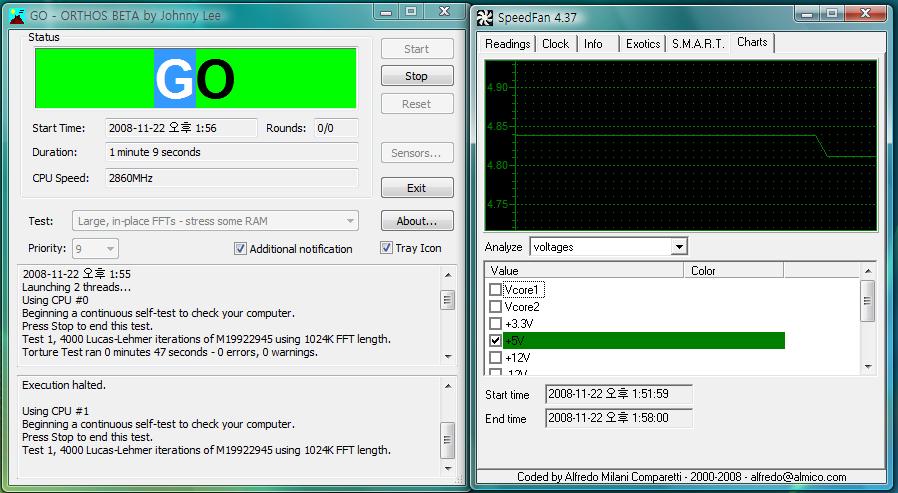Open the About... dialog
Image resolution: width=898 pixels, height=493 pixels.
417,220
